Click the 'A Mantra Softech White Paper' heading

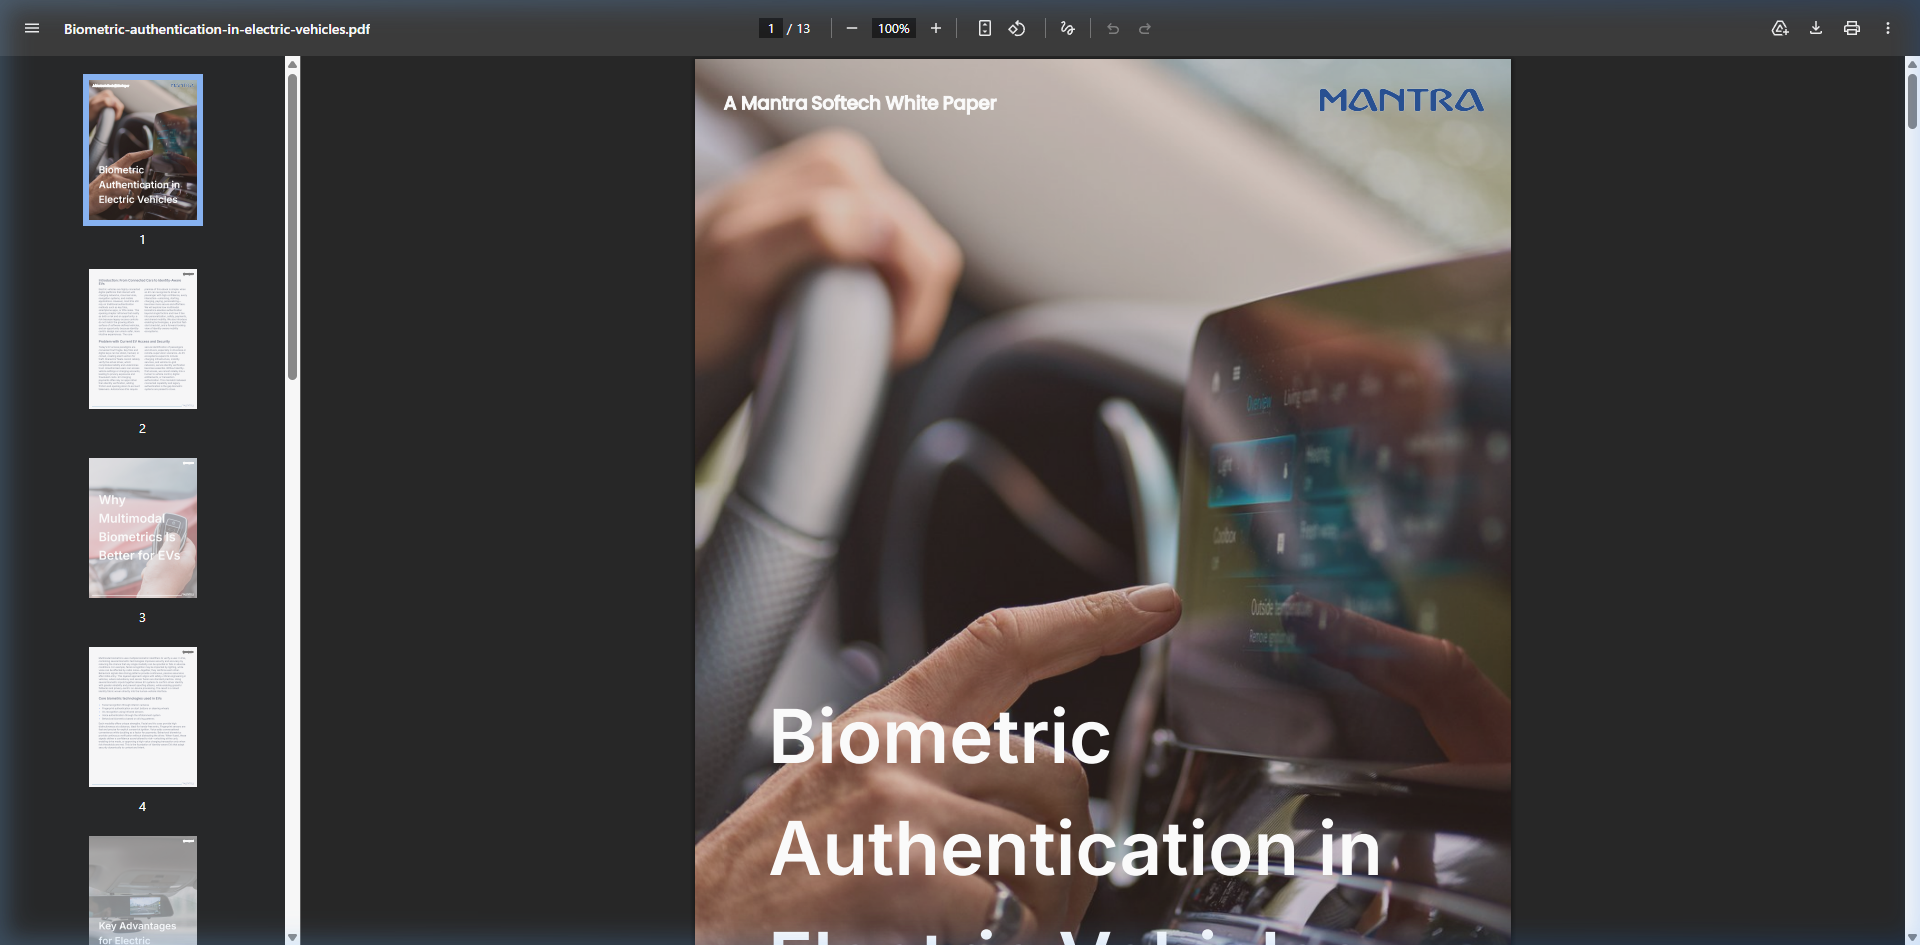(x=860, y=103)
